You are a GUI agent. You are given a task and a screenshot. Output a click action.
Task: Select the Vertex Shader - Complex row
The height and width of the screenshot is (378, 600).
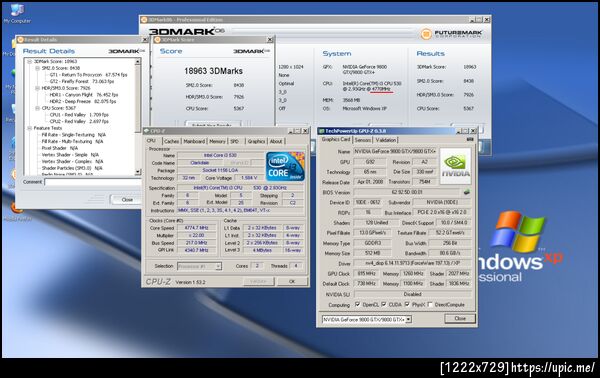(x=72, y=161)
